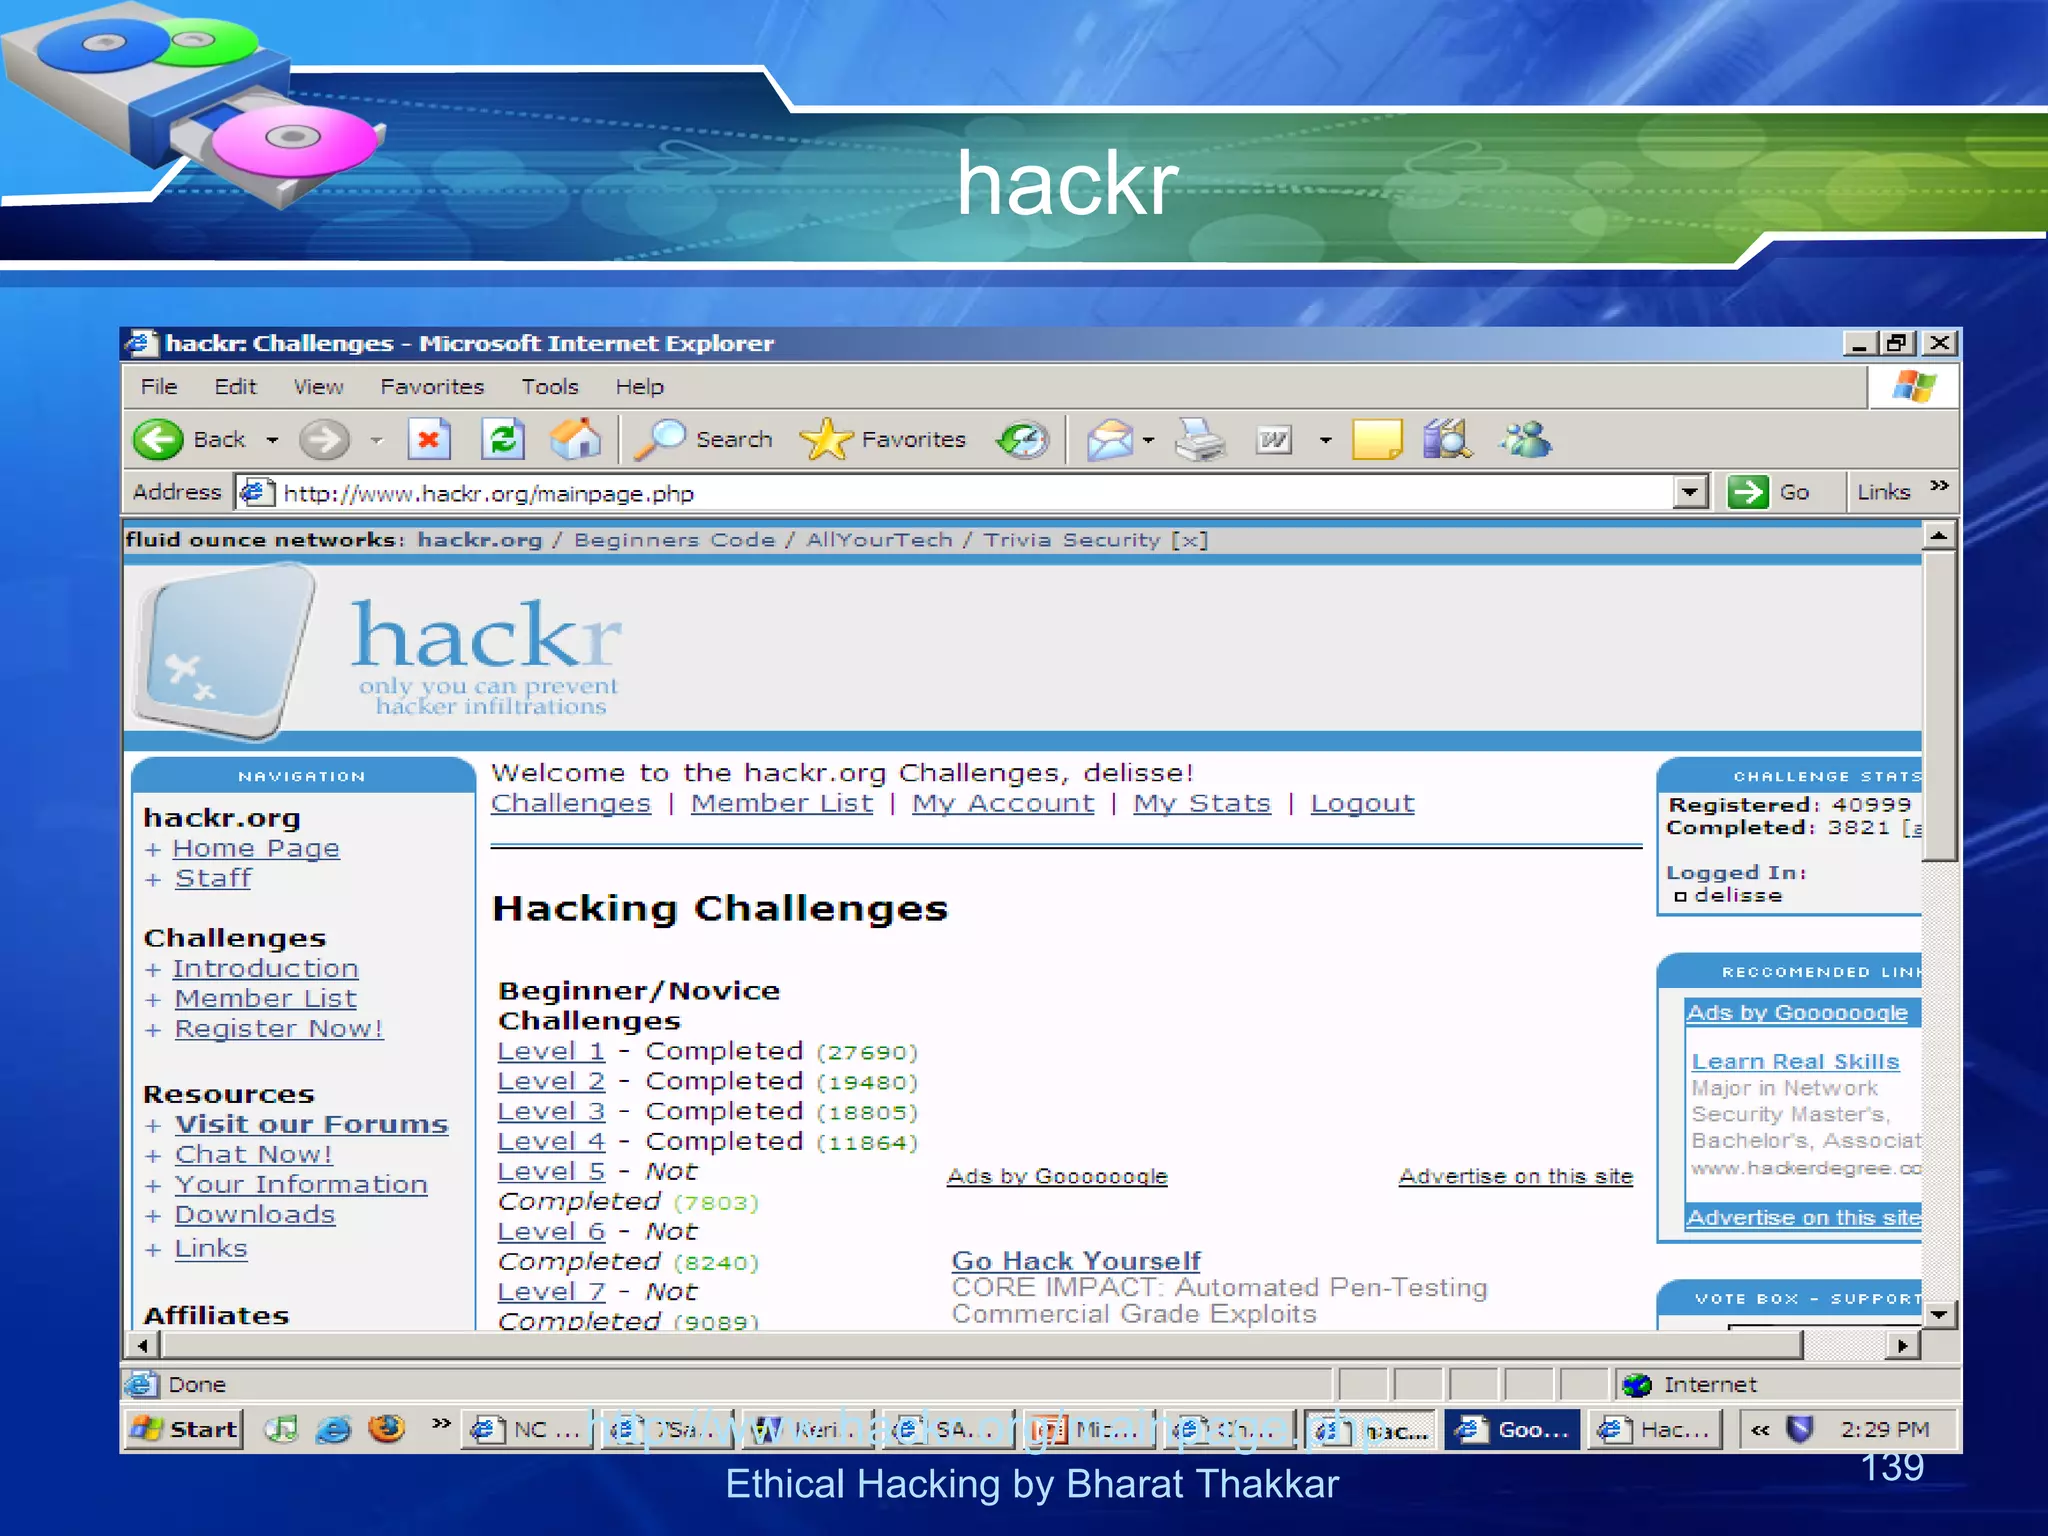Click the Back arrow button
2048x1536 pixels.
click(x=160, y=440)
